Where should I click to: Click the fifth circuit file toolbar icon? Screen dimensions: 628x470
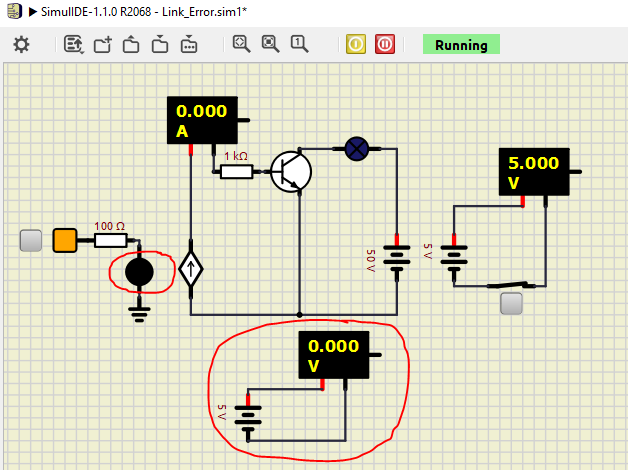tap(189, 44)
